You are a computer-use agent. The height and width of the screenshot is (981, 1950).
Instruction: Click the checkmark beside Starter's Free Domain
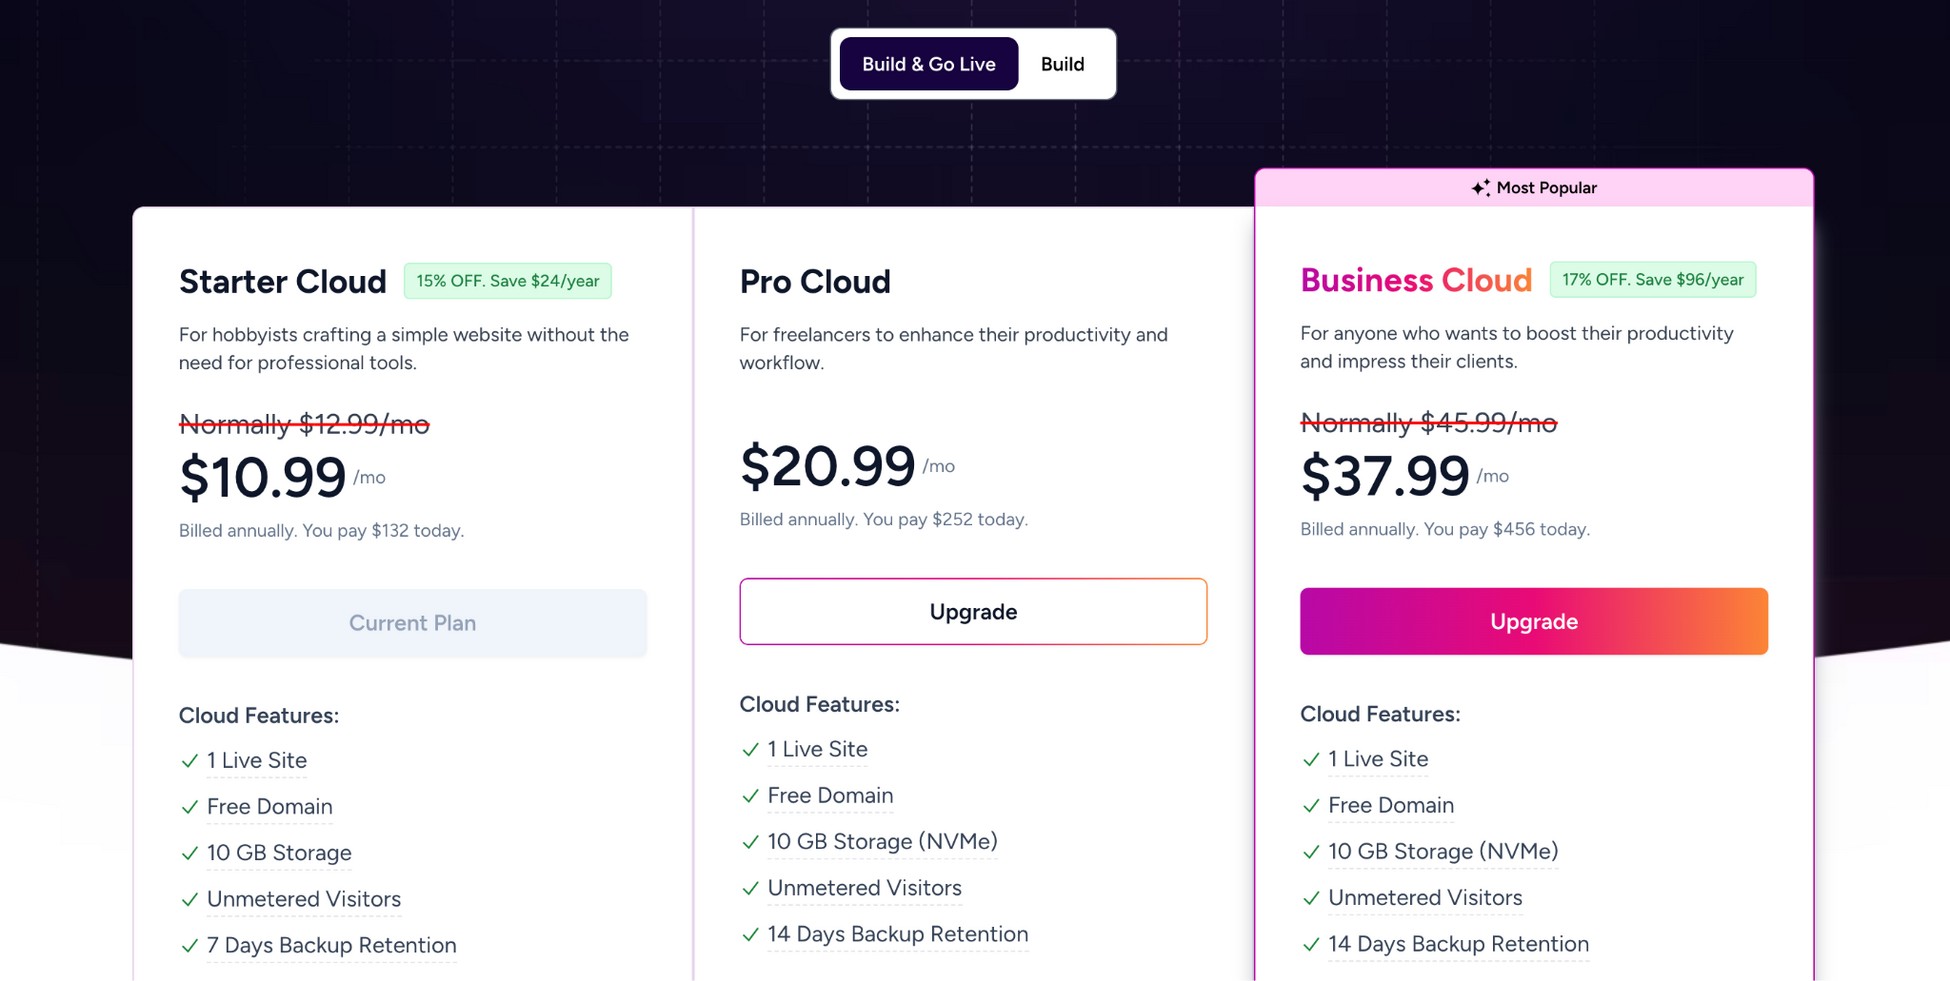(189, 807)
